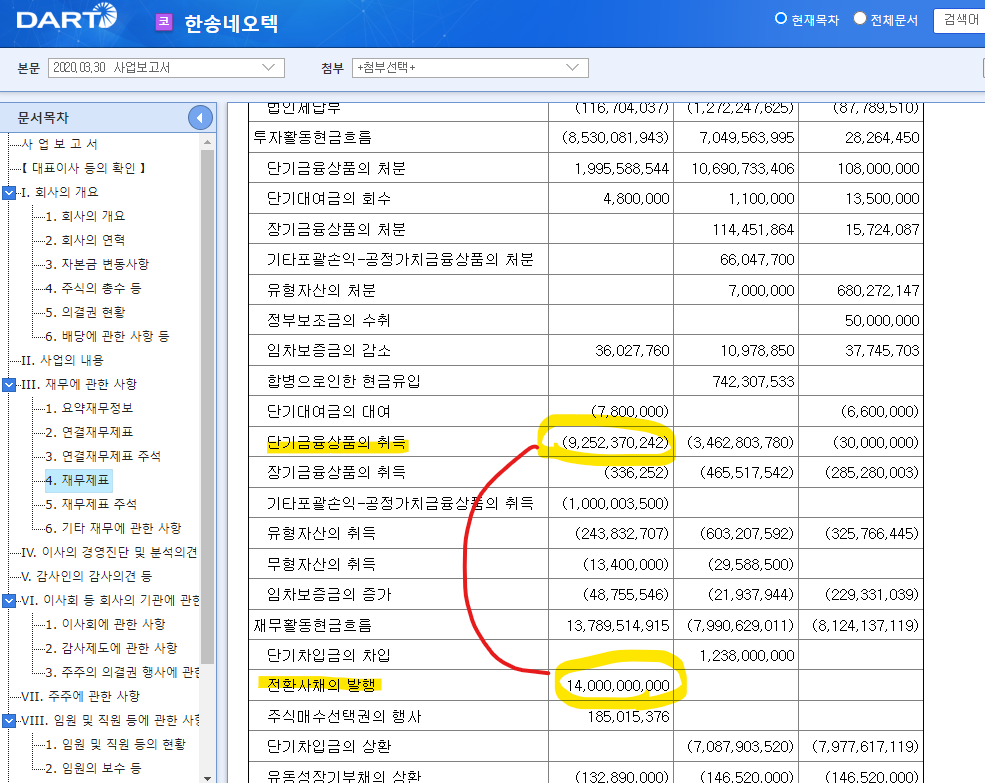Click the blue arrow icon beside 'VI. 이사회 등 회사의 기관'
The width and height of the screenshot is (985, 783).
click(x=10, y=600)
